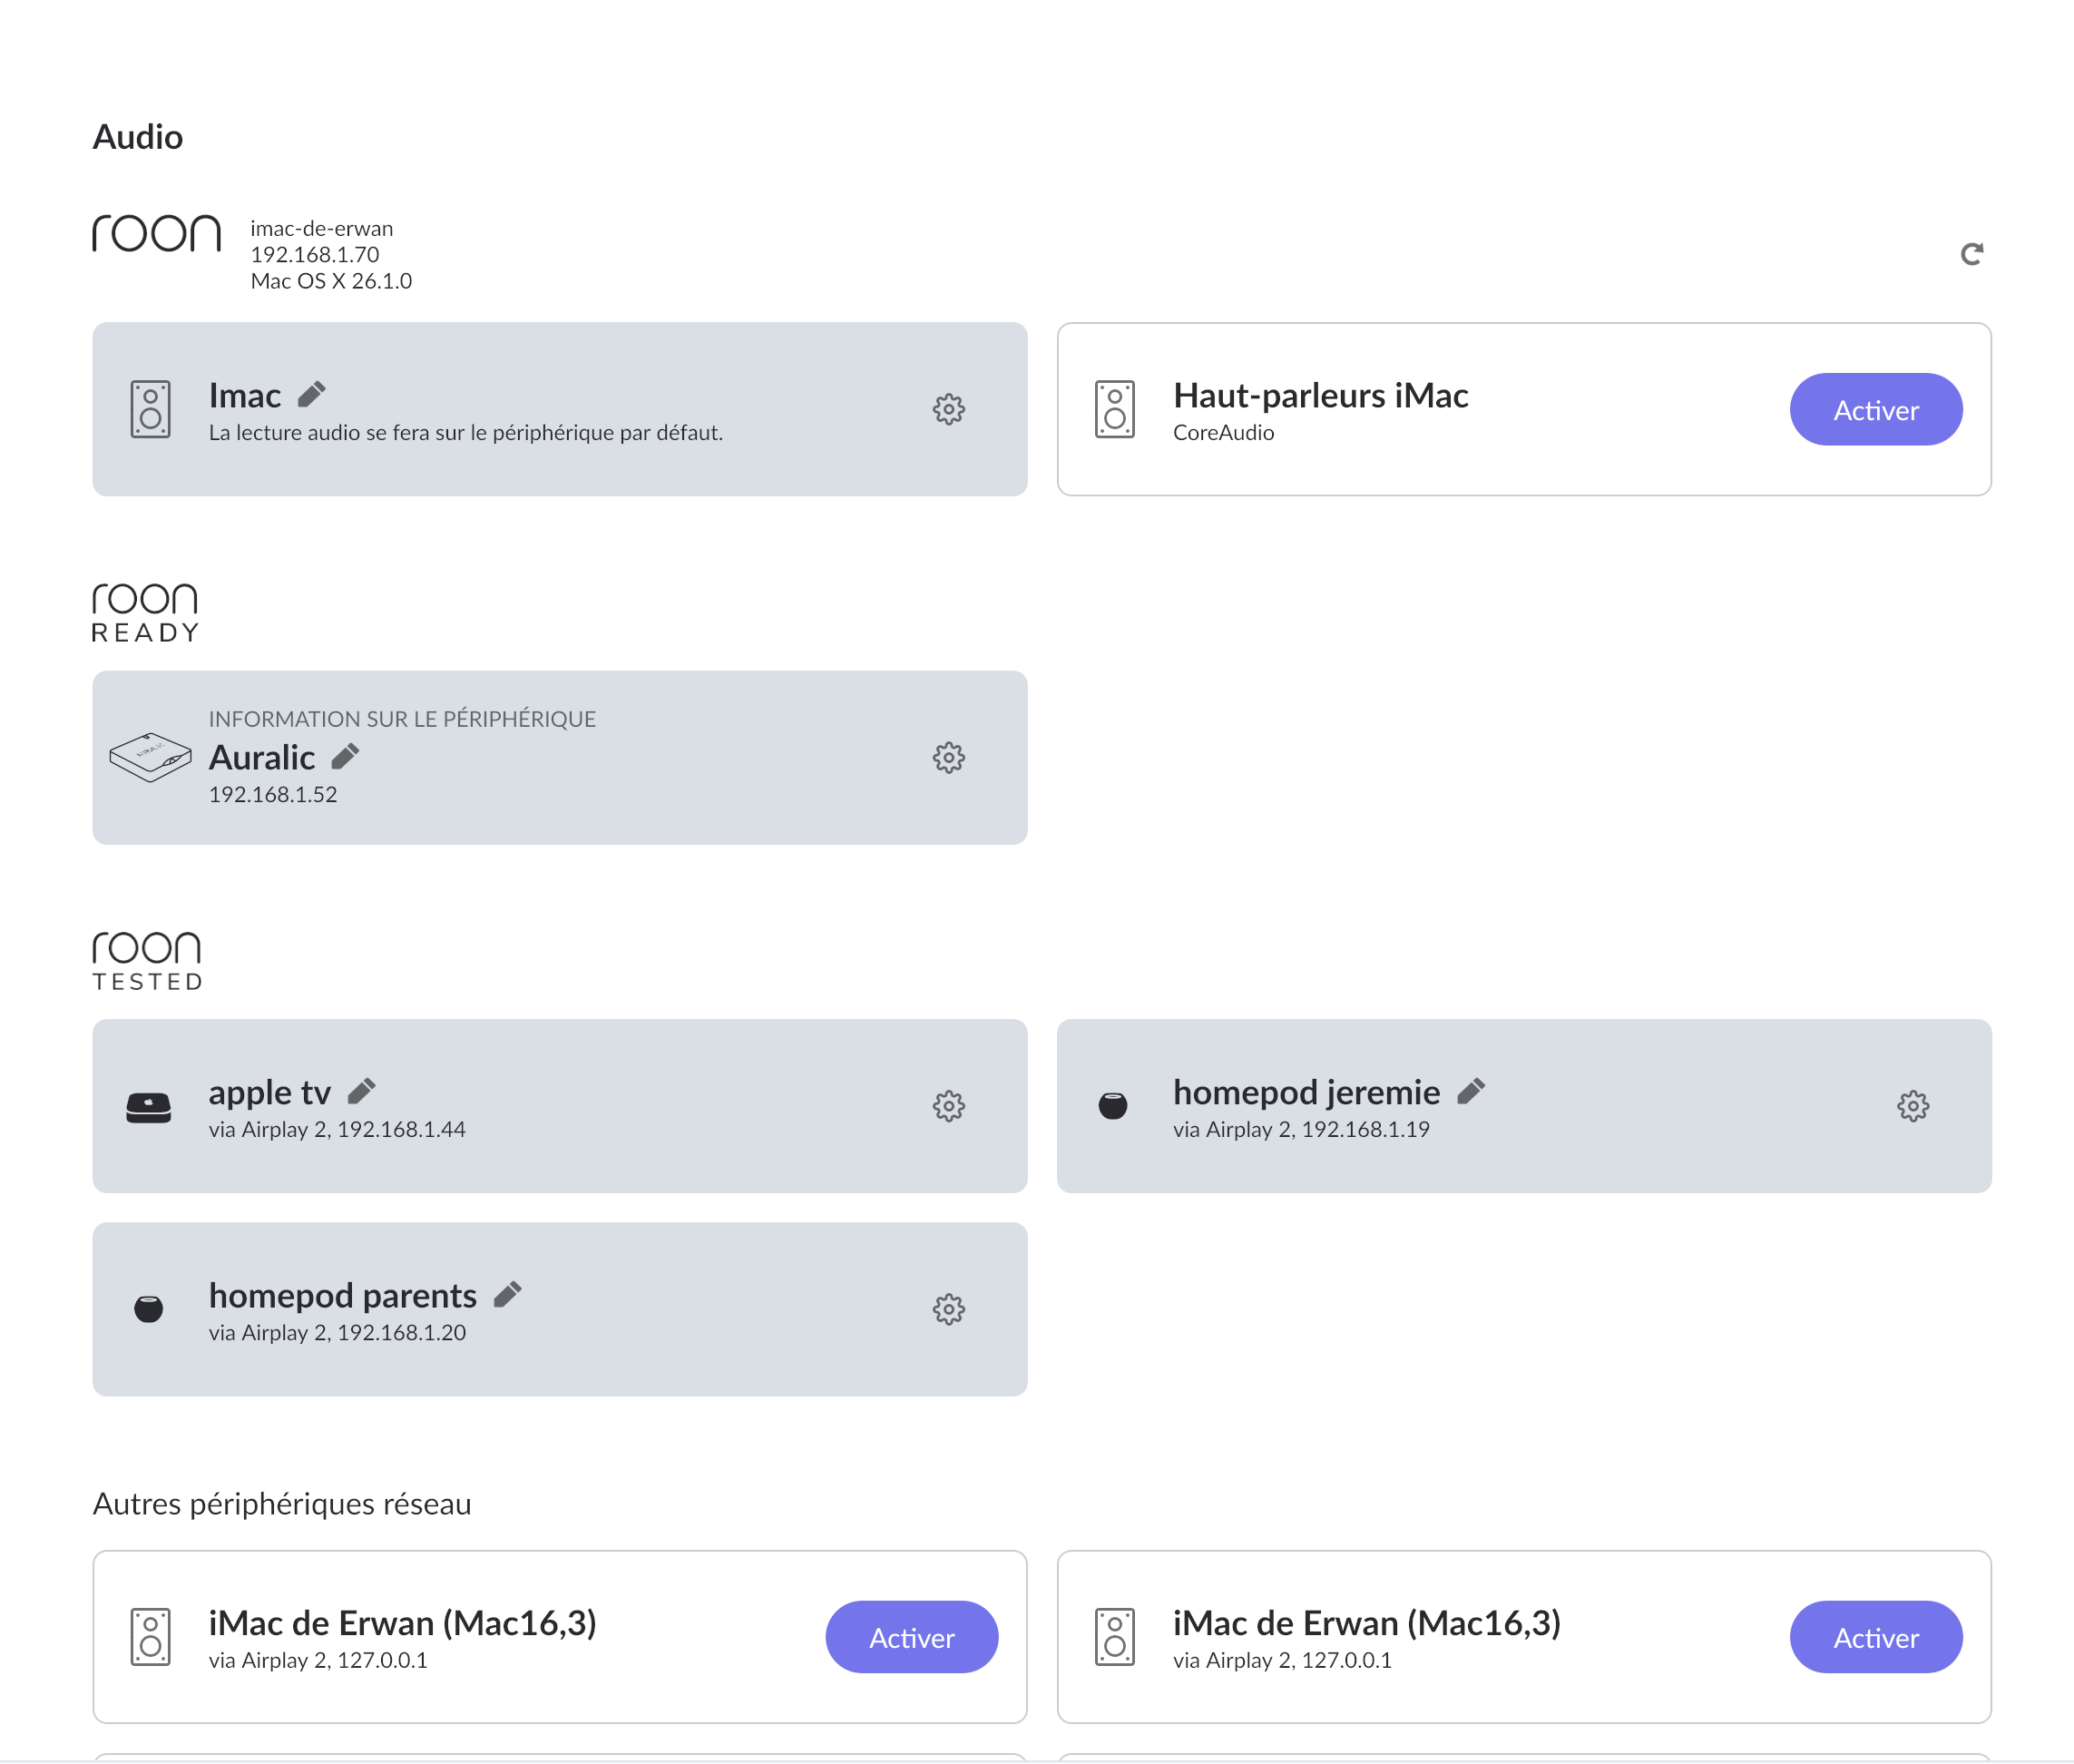This screenshot has width=2074, height=1764.
Task: Click the Haut-parleurs iMac speaker icon
Action: click(1114, 409)
